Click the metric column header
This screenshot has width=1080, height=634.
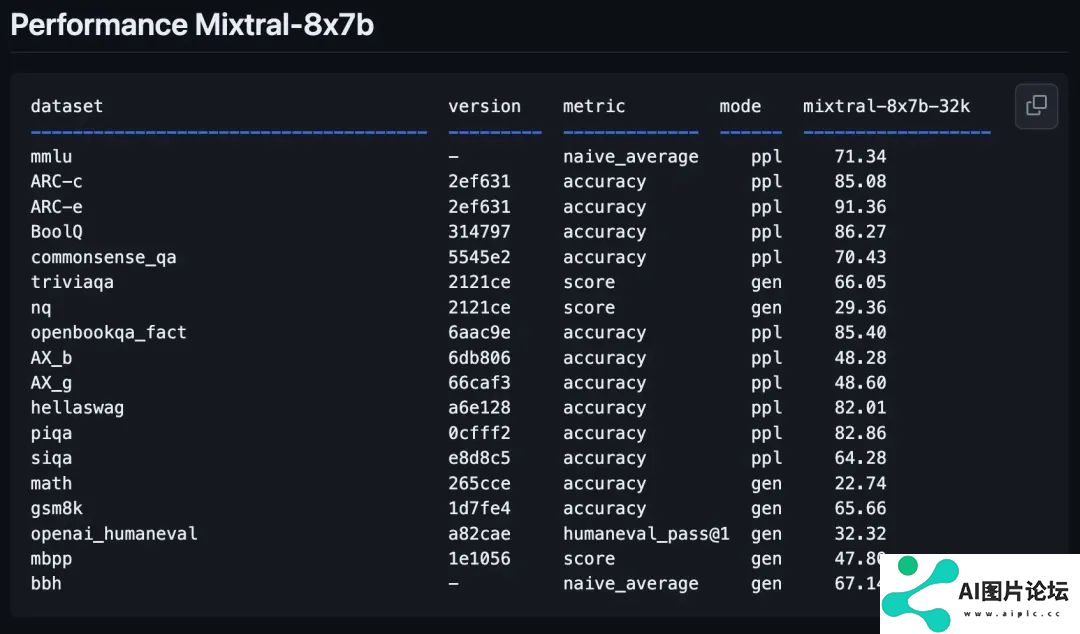(594, 106)
